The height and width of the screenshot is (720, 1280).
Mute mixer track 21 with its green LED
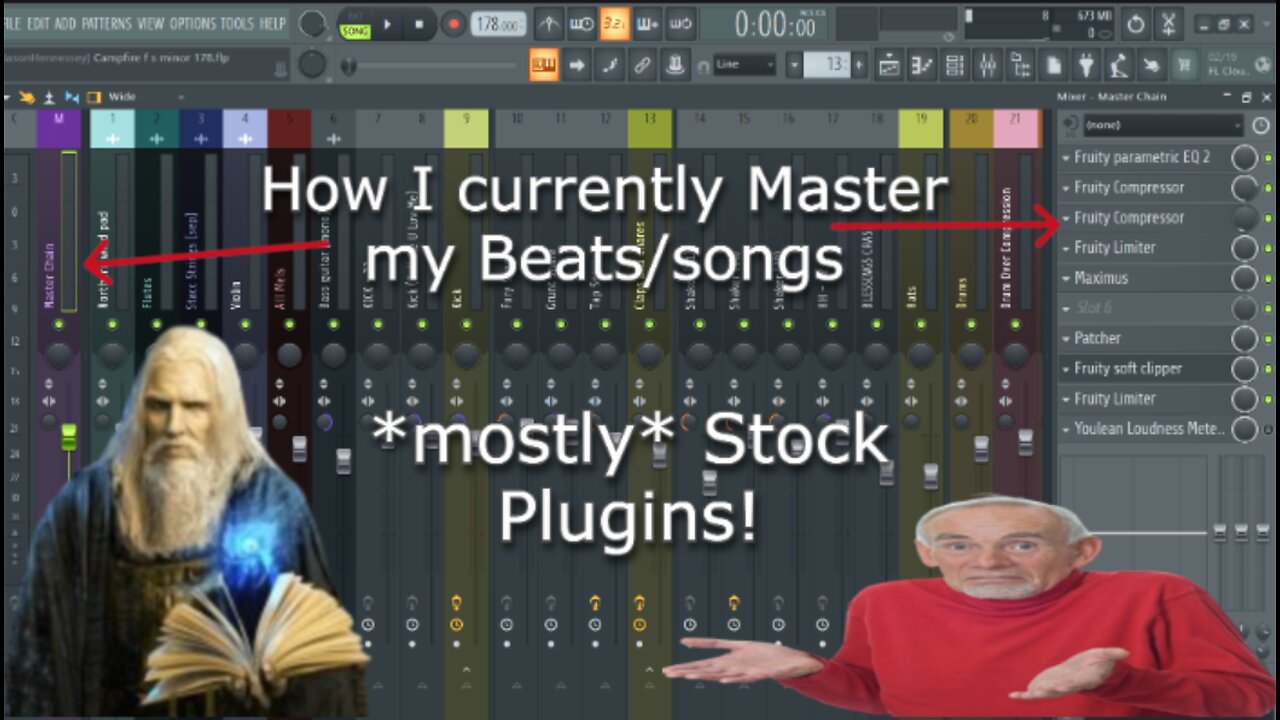(1016, 324)
